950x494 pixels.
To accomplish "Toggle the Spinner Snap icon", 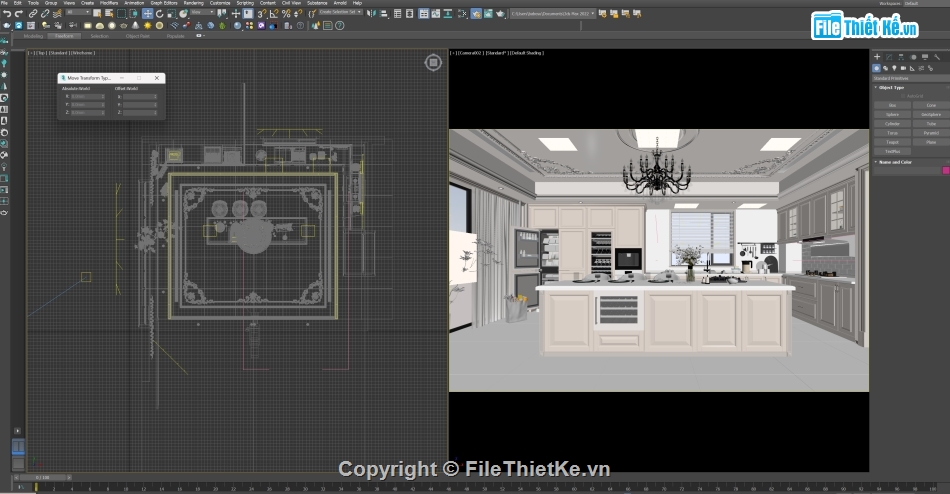I will [x=297, y=13].
